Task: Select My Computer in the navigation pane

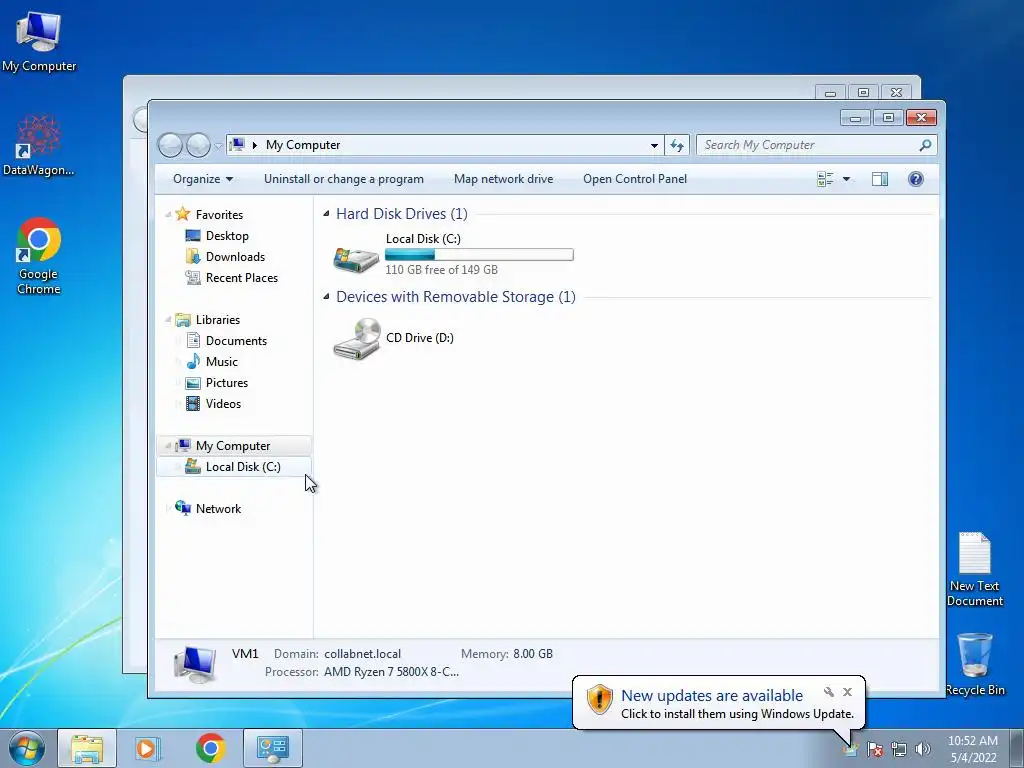Action: [234, 446]
